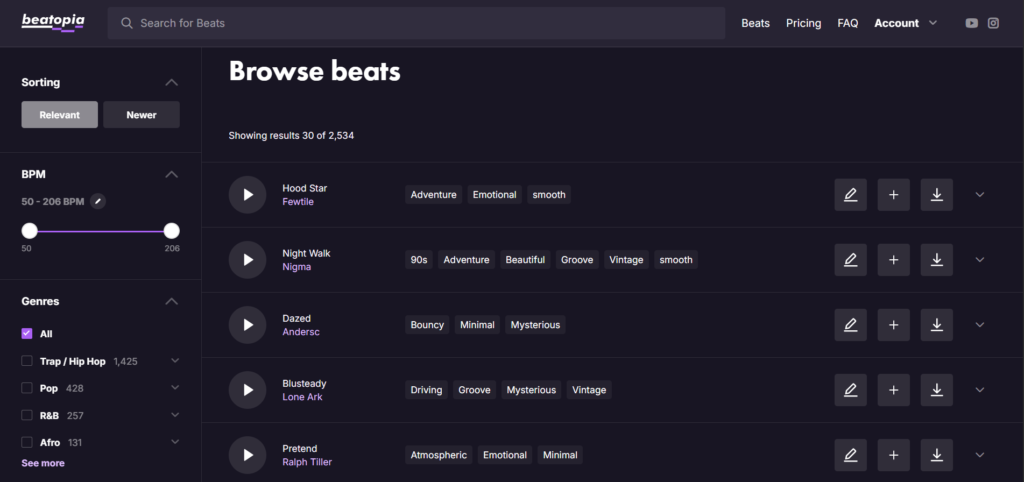Expand the Hood Star row details chevron

[979, 195]
